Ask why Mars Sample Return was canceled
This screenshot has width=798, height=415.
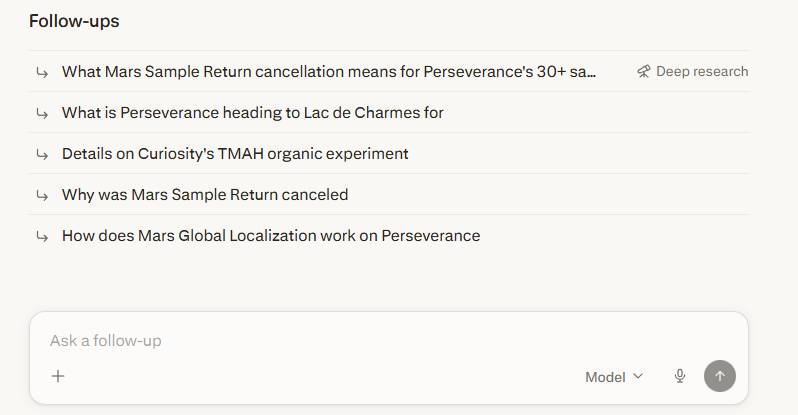click(205, 195)
